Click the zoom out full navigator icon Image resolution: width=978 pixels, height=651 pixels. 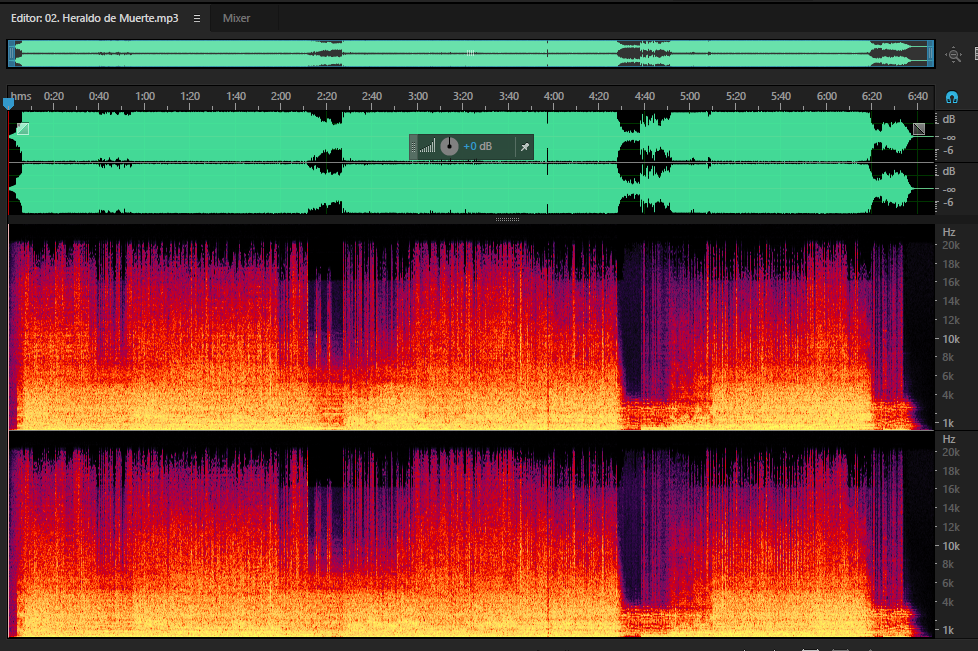pyautogui.click(x=954, y=55)
